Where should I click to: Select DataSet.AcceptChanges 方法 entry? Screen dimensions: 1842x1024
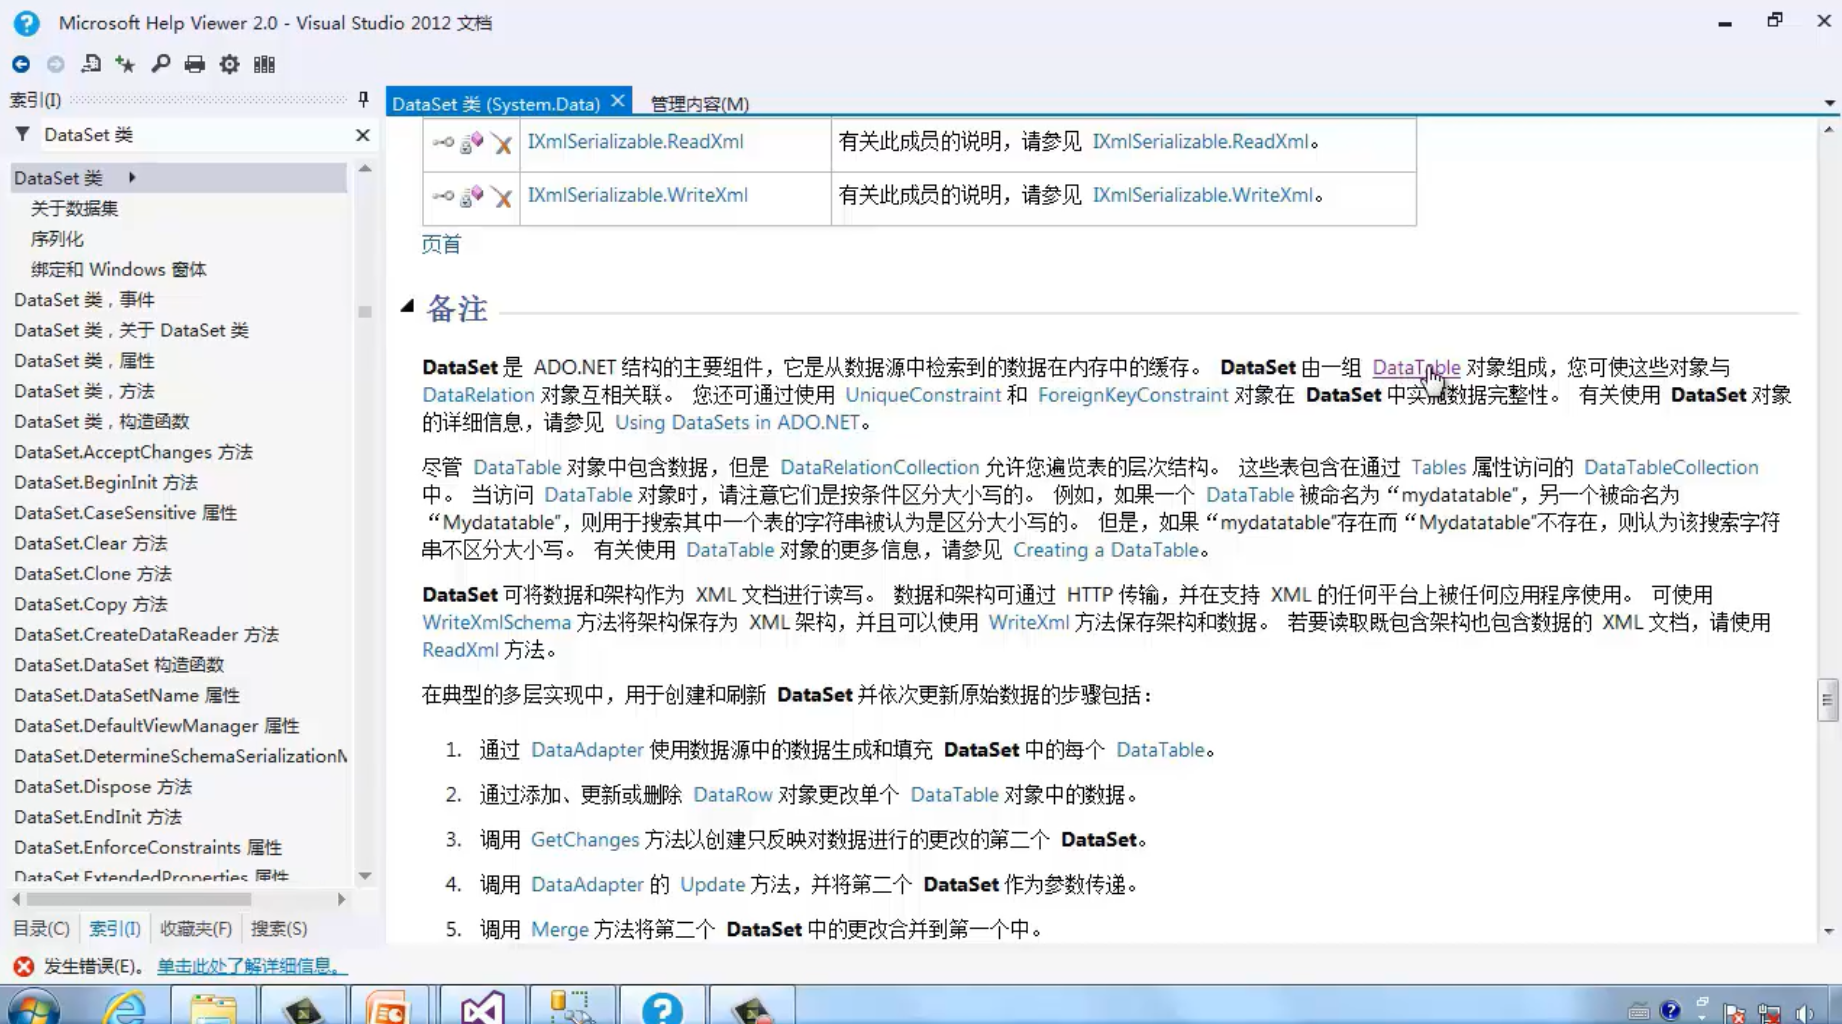click(x=133, y=452)
